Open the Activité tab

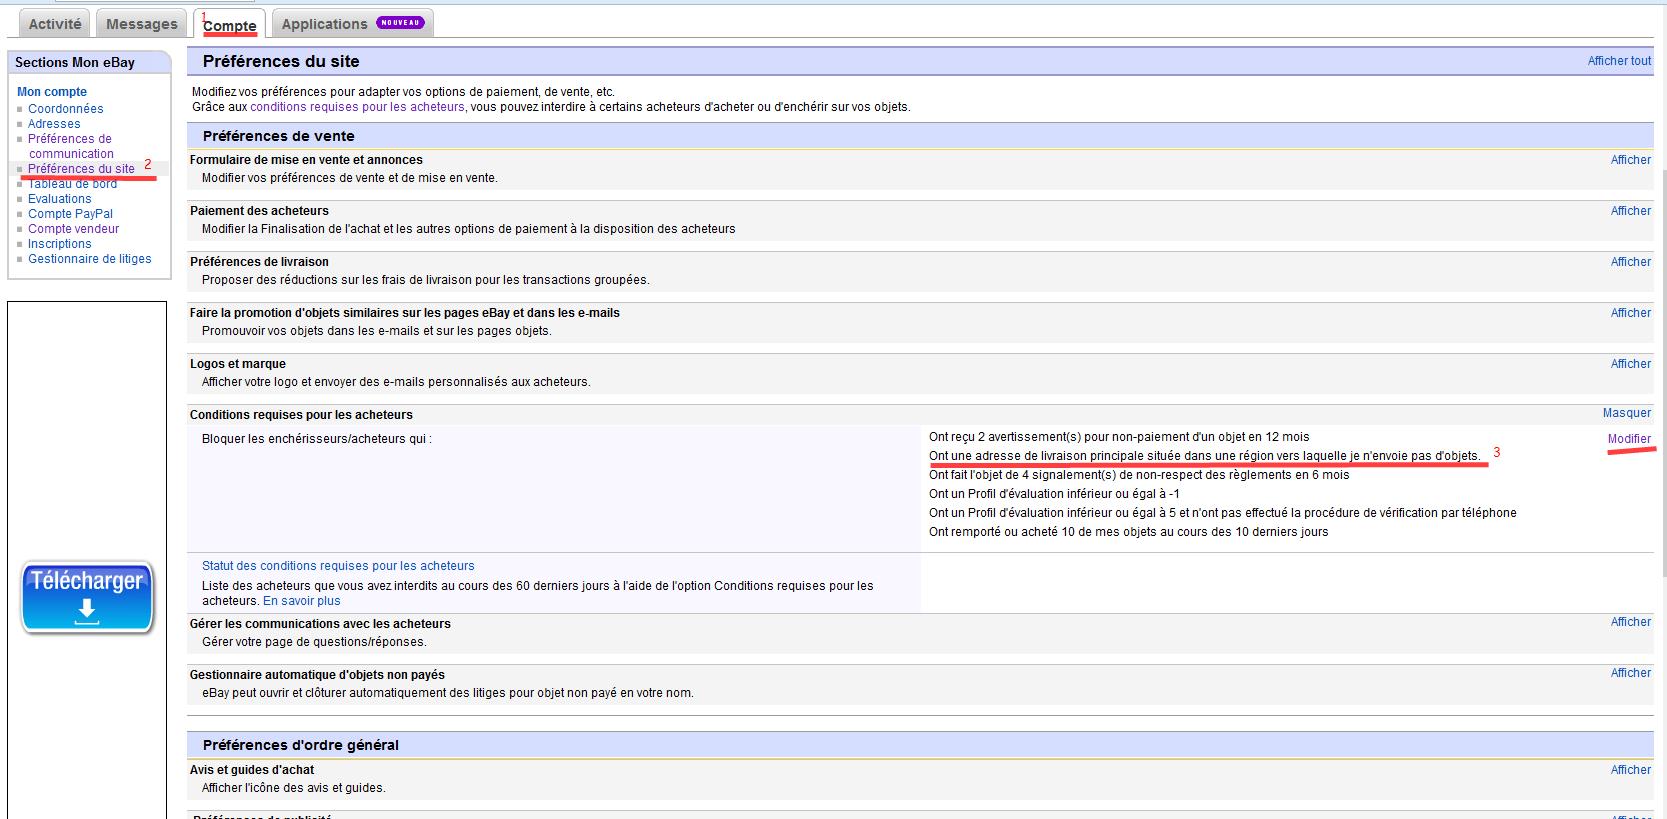point(55,23)
